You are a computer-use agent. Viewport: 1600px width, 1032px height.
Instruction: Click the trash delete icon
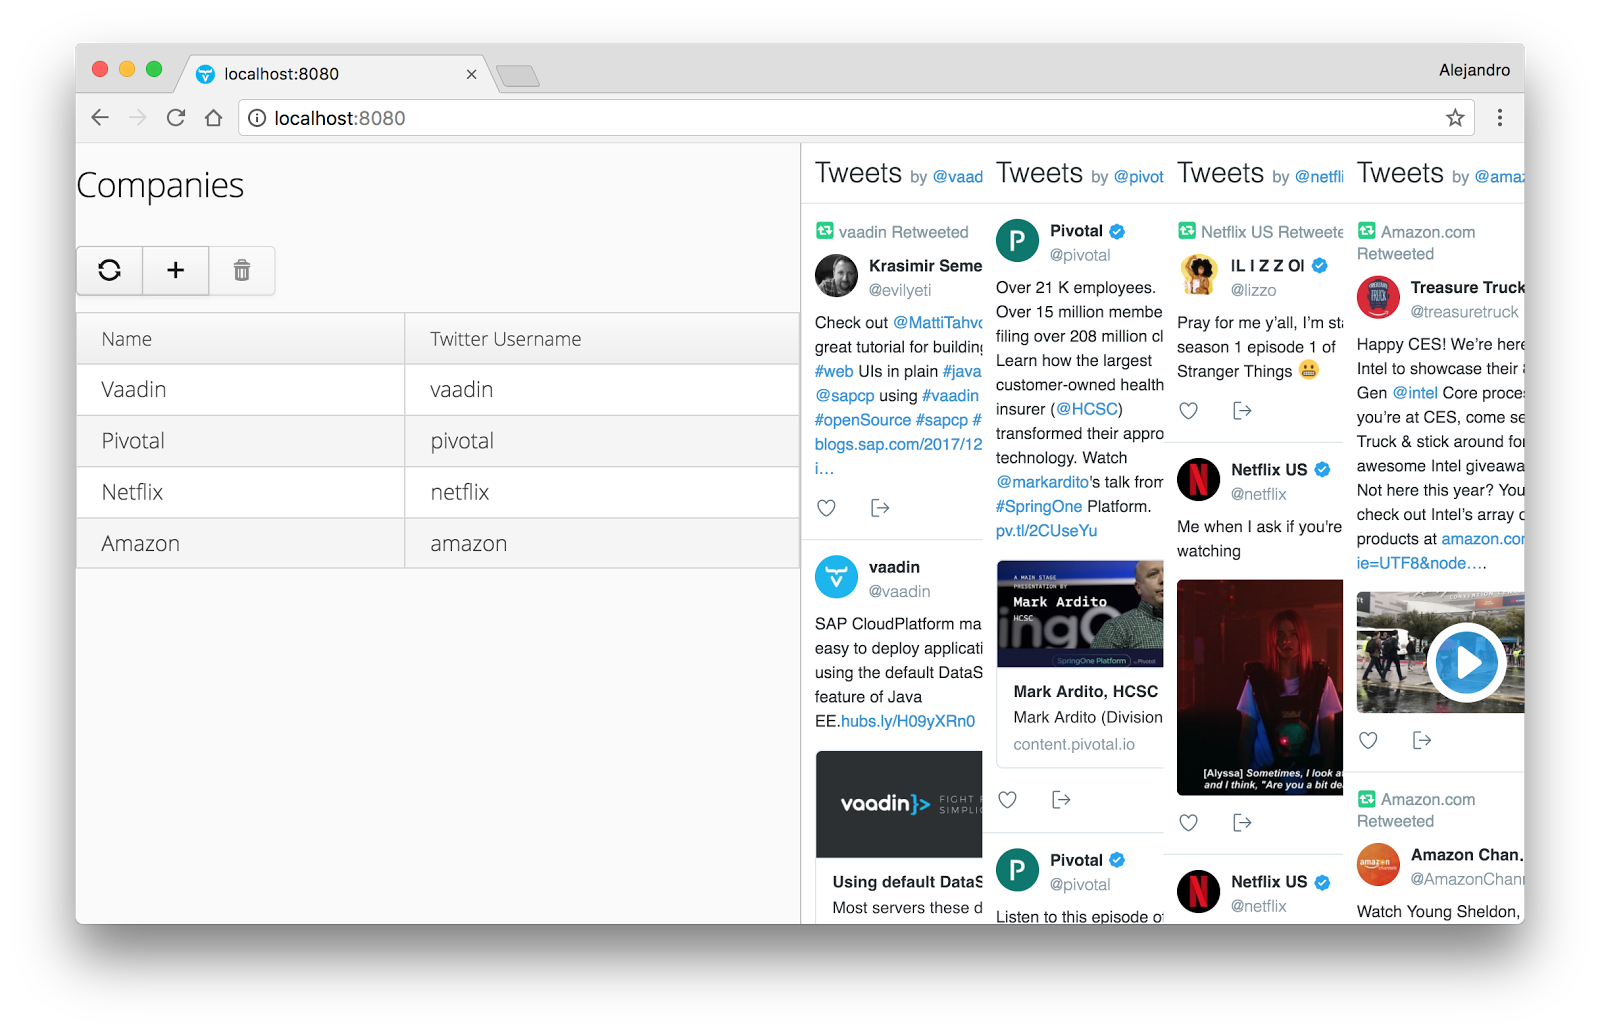tap(242, 270)
